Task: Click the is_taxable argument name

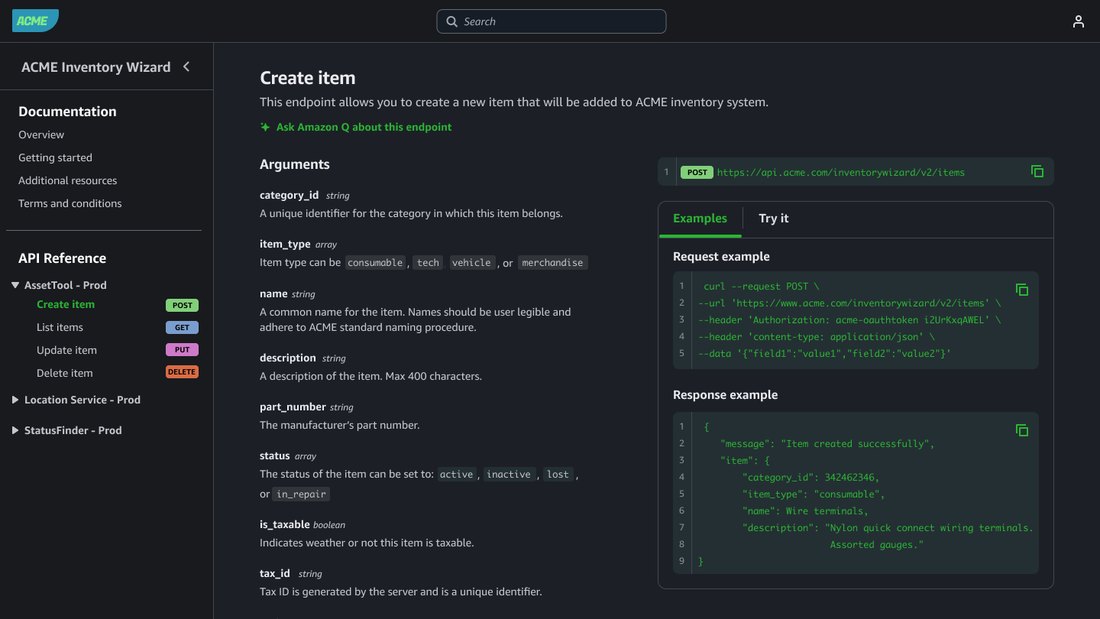Action: pyautogui.click(x=284, y=524)
